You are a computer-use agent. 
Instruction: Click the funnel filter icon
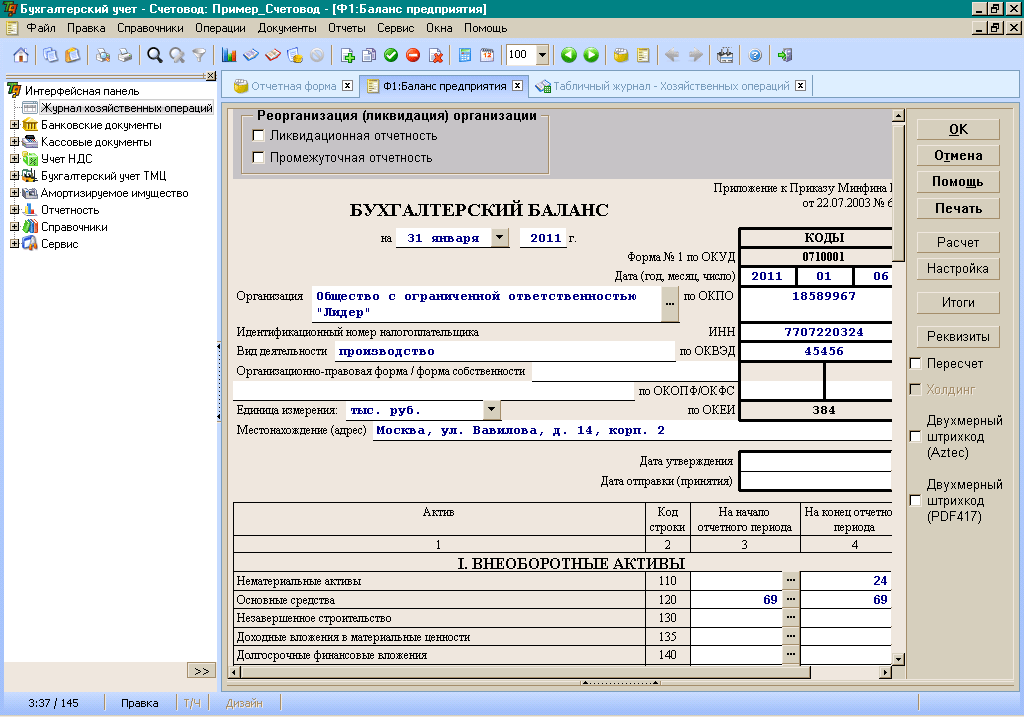[200, 55]
